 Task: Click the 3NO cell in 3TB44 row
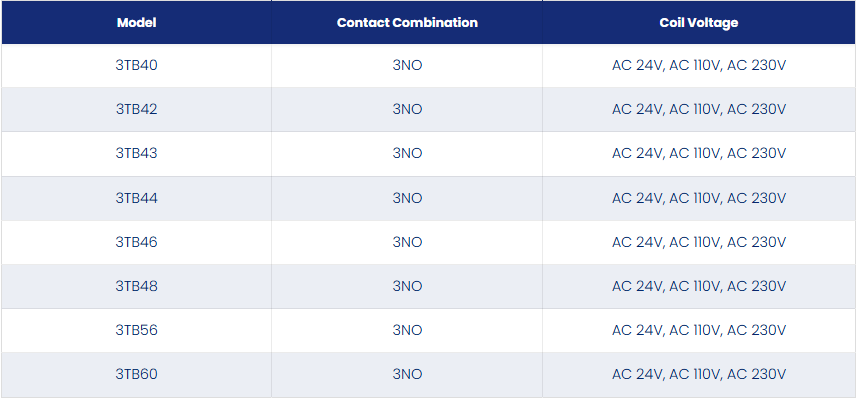[x=407, y=198]
